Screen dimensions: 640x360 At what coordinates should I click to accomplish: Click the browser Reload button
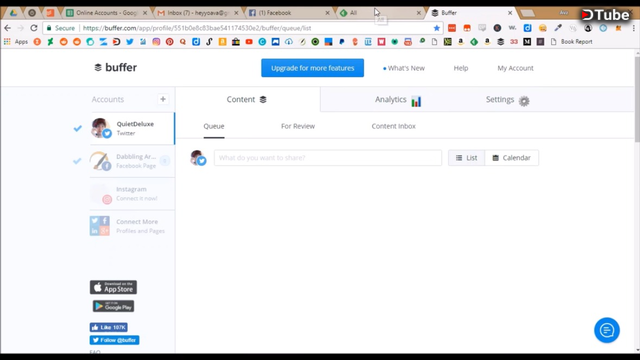[x=34, y=28]
